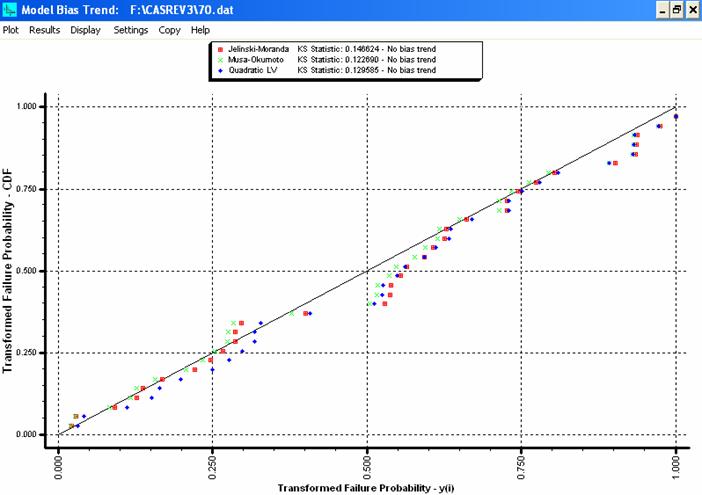702x495 pixels.
Task: Select the Jelinski-Moranda KS Statistic text
Action: point(368,49)
